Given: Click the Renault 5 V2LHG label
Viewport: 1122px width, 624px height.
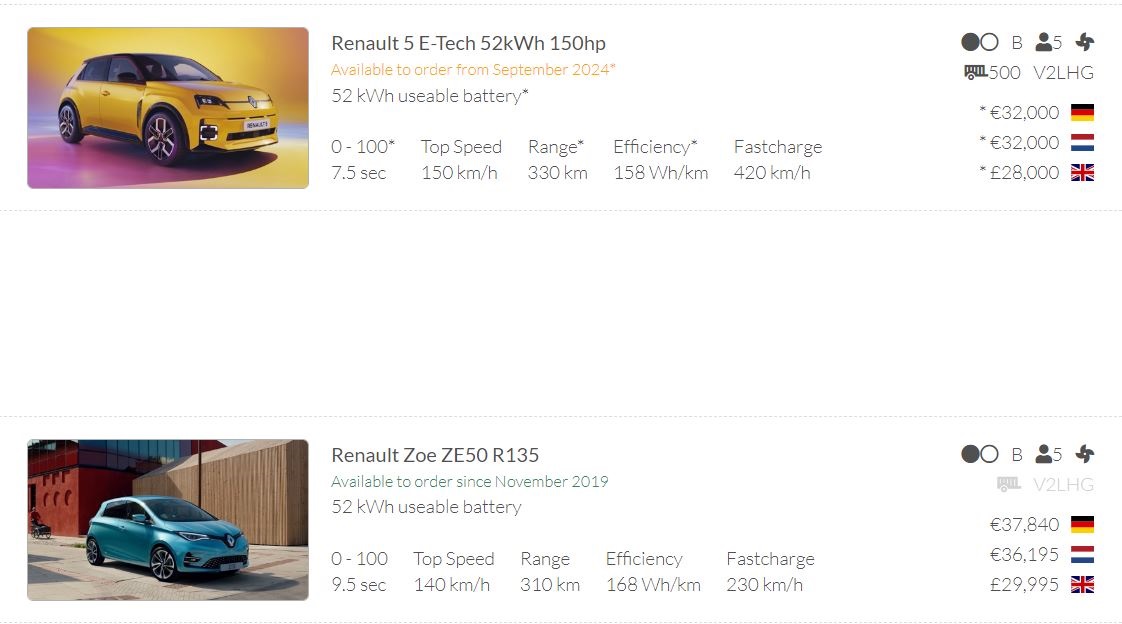Looking at the screenshot, I should (1063, 72).
